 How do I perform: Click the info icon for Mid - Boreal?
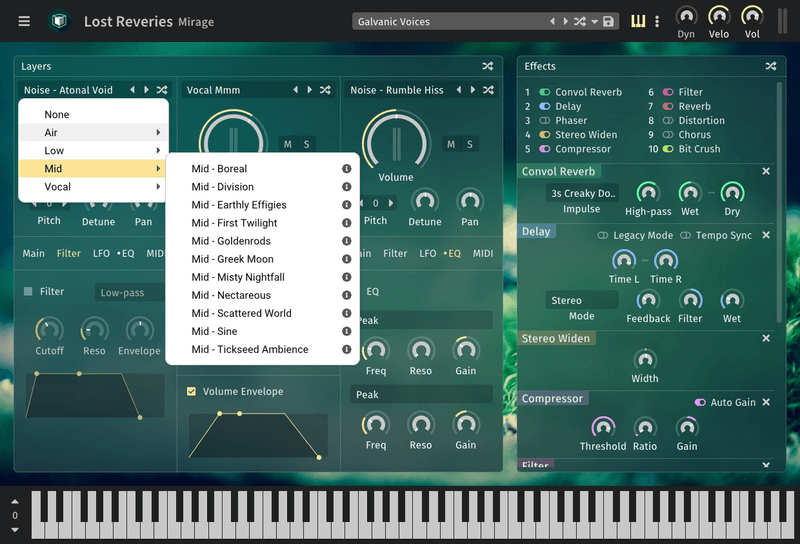347,169
